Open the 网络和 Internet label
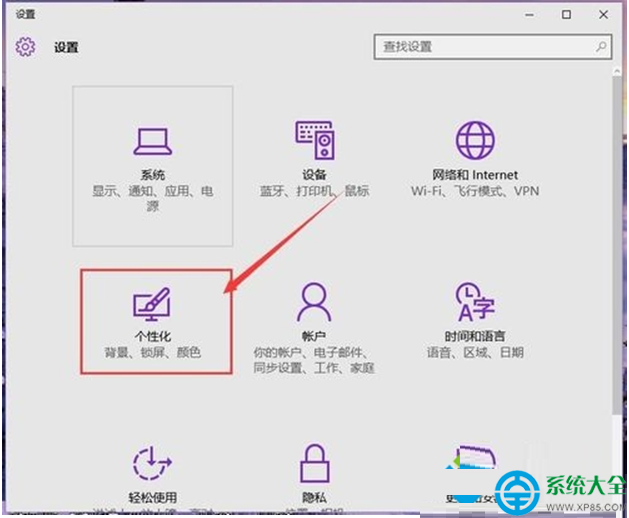Screen dimensions: 629x518 (x=475, y=175)
